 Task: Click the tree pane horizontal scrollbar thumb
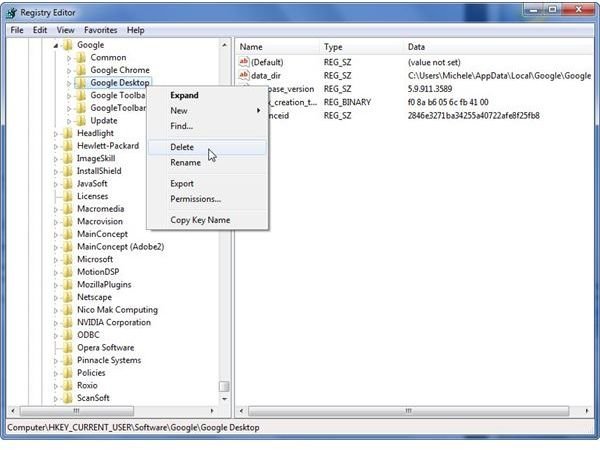tap(77, 411)
